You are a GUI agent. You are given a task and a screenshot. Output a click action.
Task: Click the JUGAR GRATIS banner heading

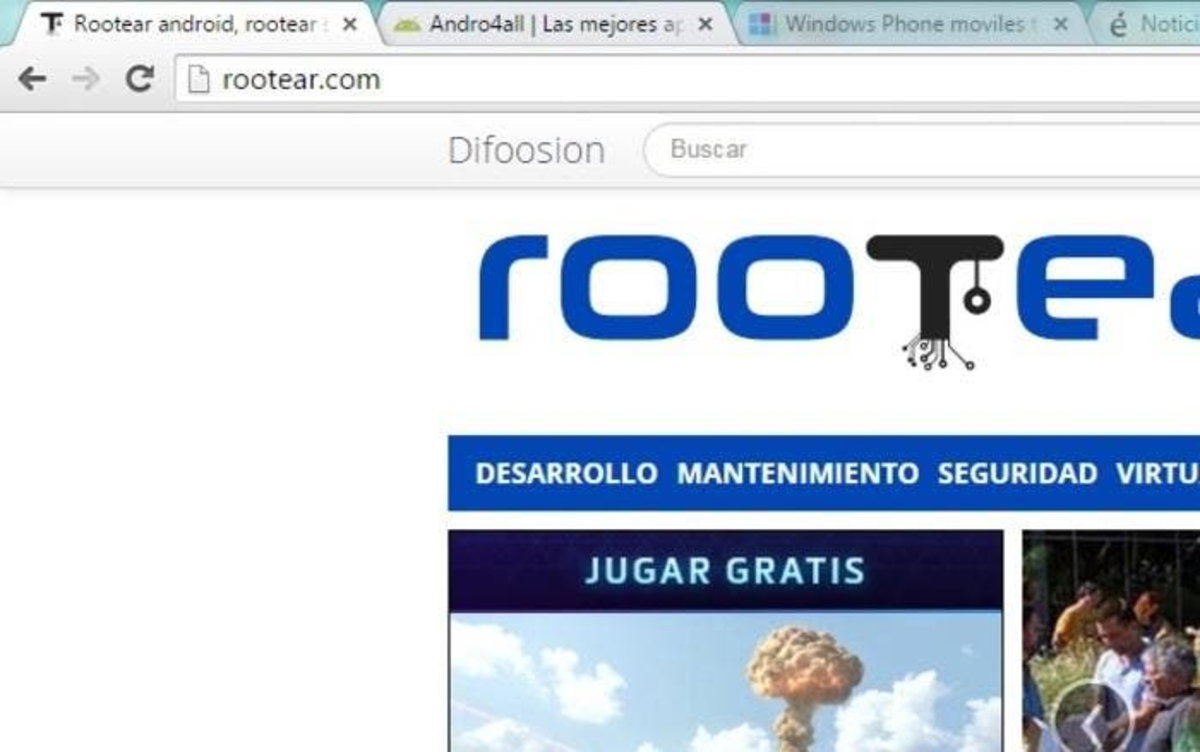[725, 570]
